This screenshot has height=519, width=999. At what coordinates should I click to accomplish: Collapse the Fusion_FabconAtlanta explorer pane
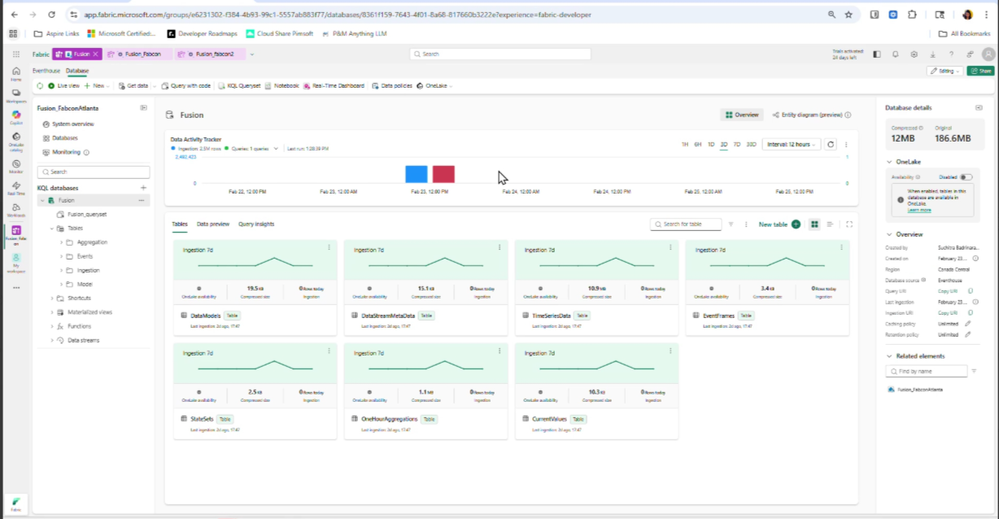(143, 108)
